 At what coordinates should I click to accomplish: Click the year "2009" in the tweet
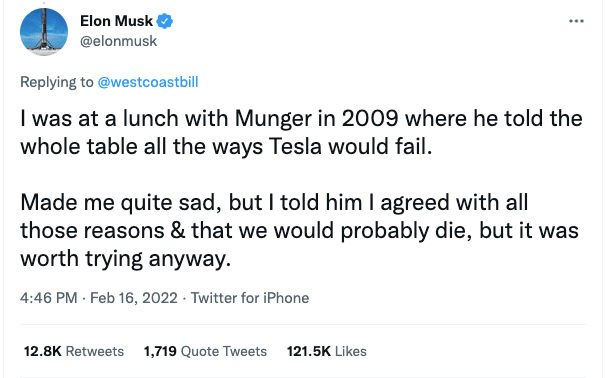(370, 118)
